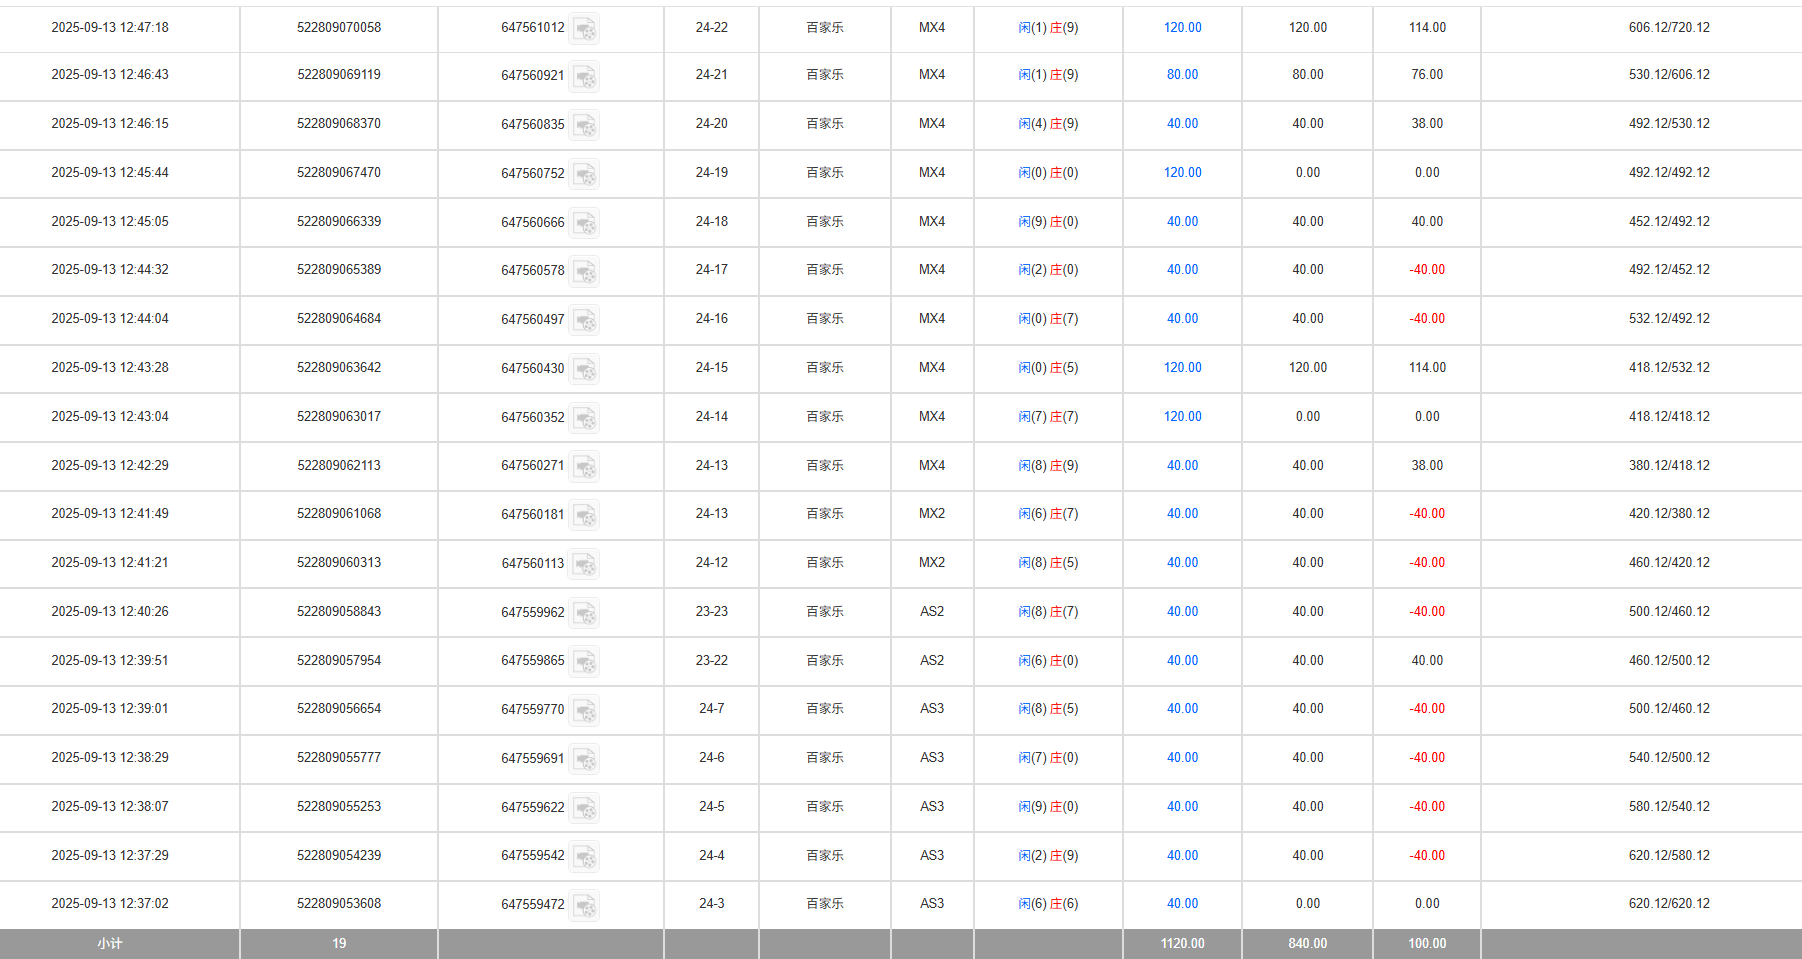Open video icon for round 647559472
The height and width of the screenshot is (959, 1802).
(585, 905)
